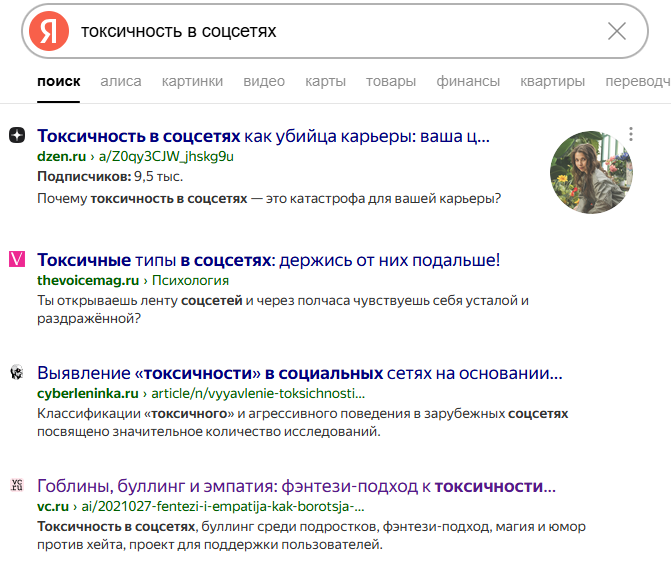Open the «карты» tab
The width and height of the screenshot is (671, 579).
[x=325, y=81]
